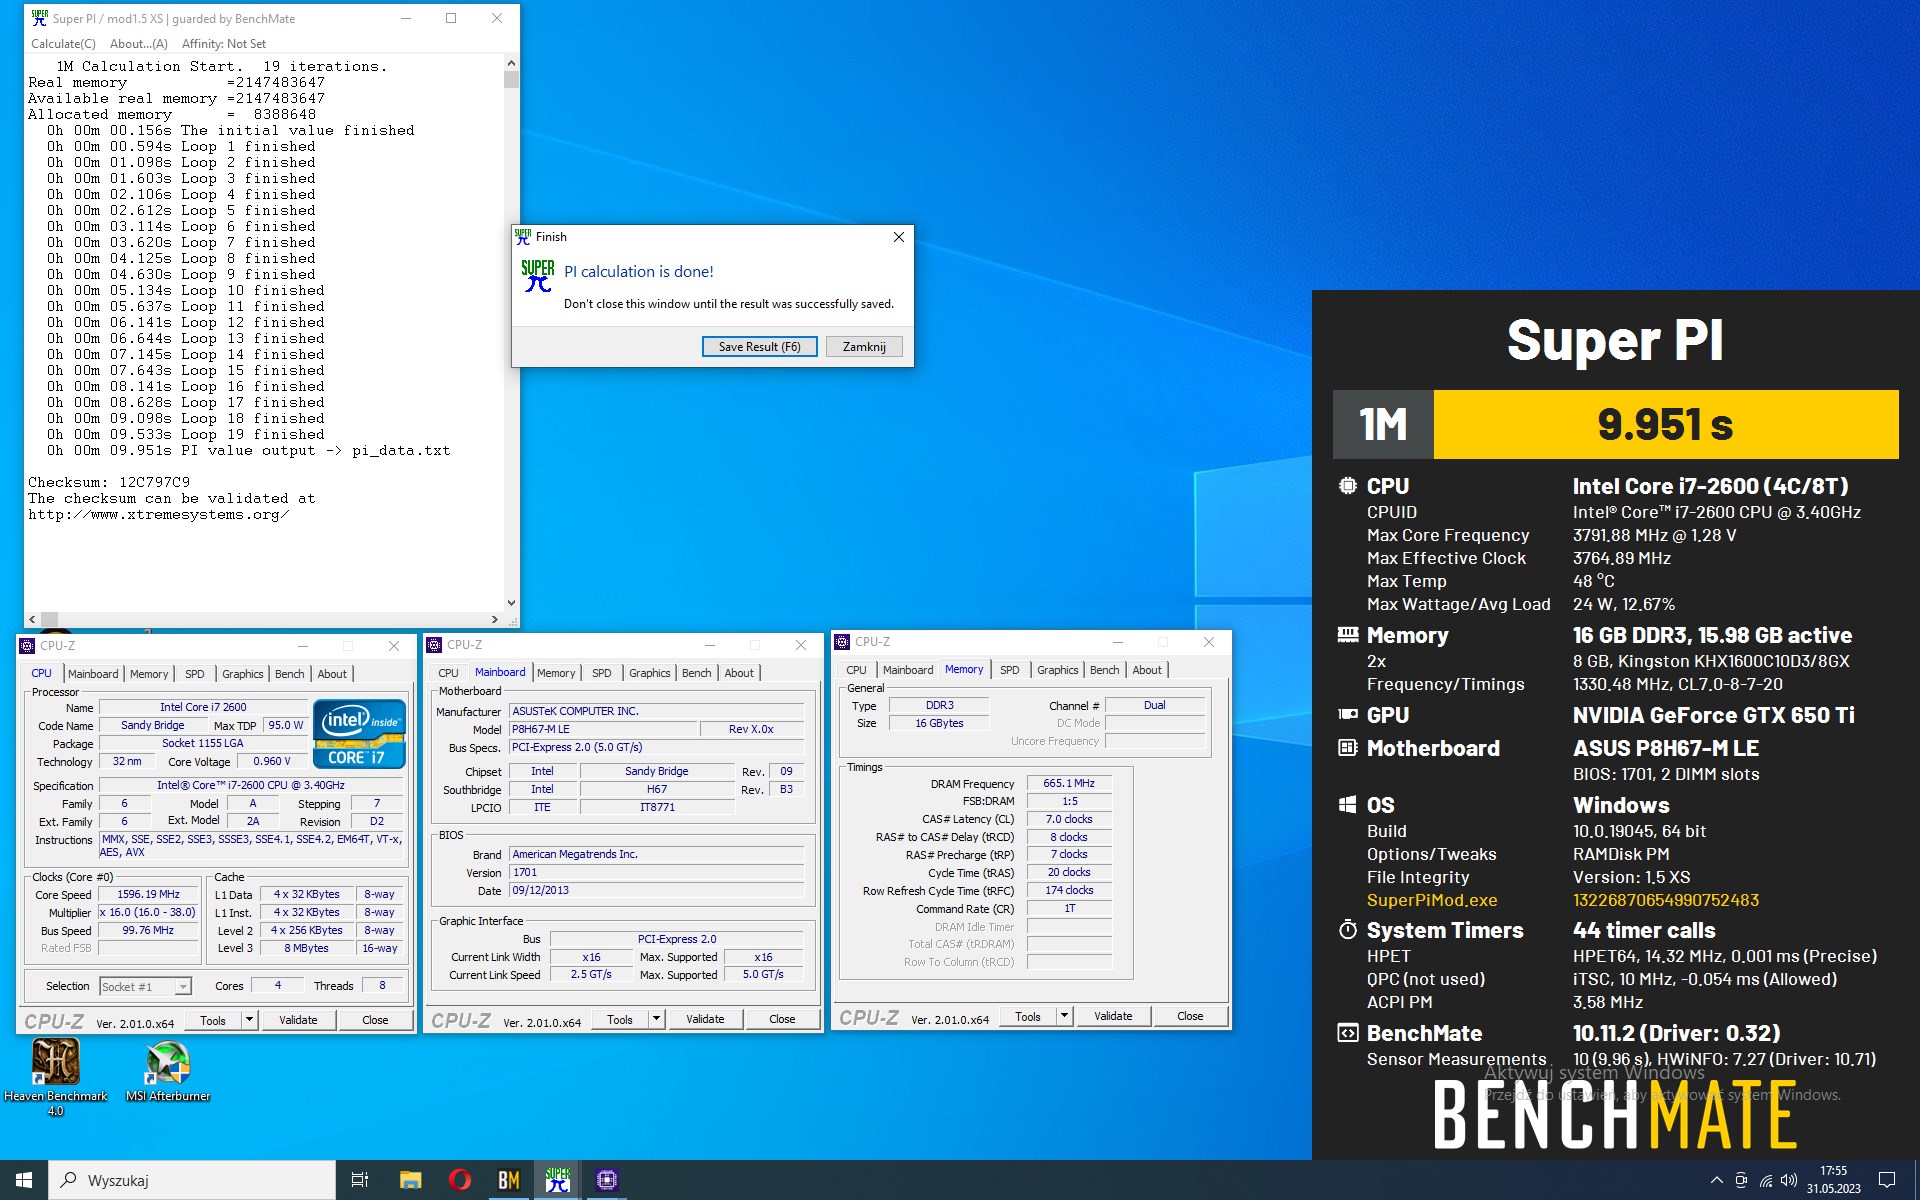Switch to Memory tab in first CPU-Z
The height and width of the screenshot is (1200, 1920).
[x=149, y=674]
